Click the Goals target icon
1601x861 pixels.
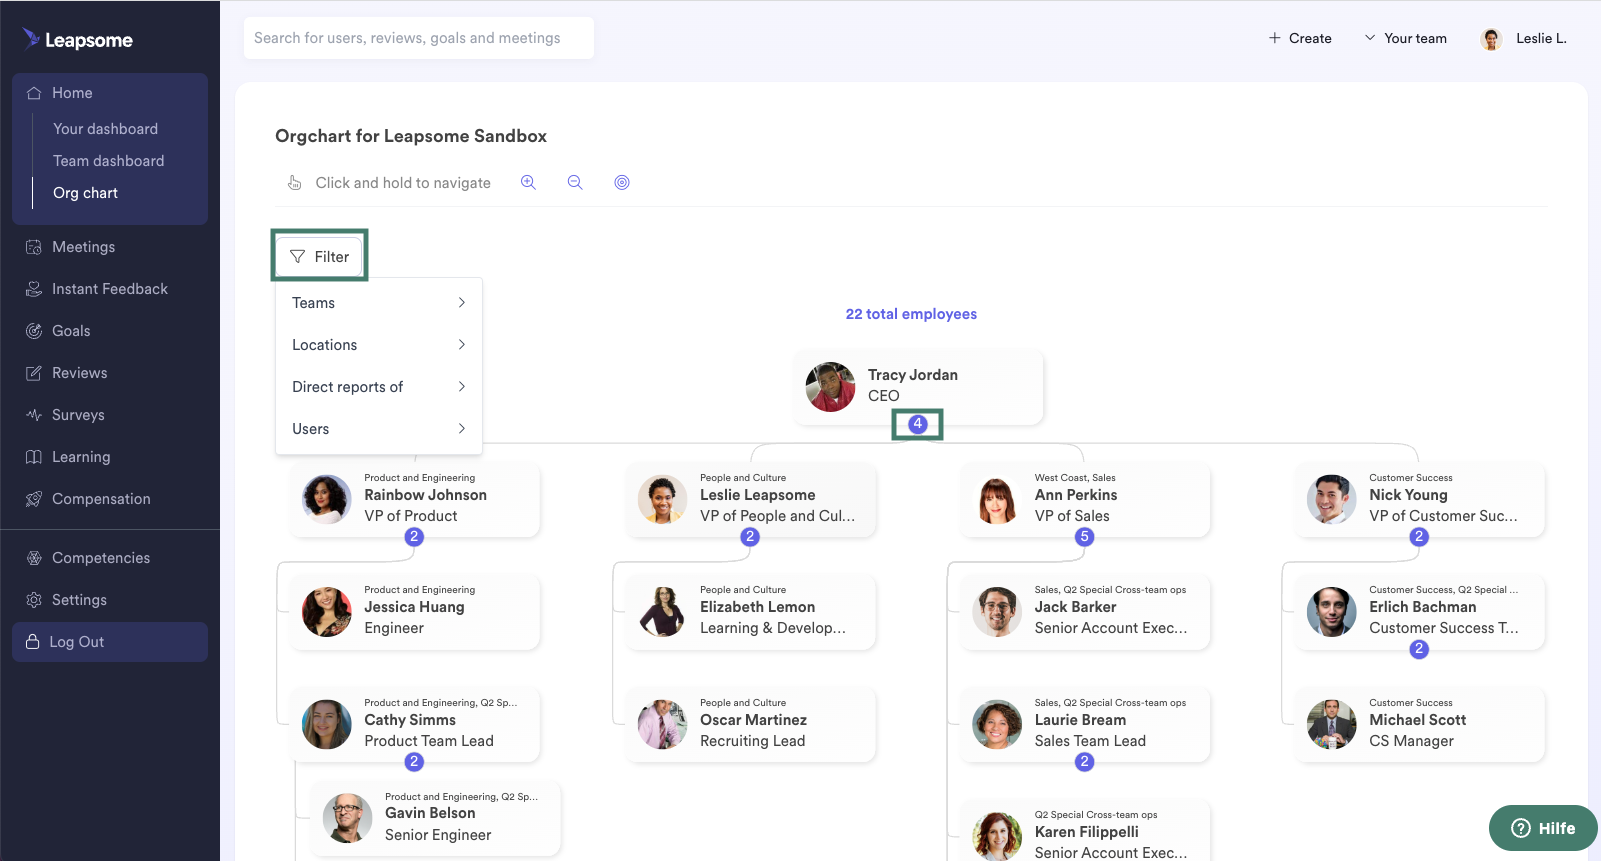pos(34,331)
